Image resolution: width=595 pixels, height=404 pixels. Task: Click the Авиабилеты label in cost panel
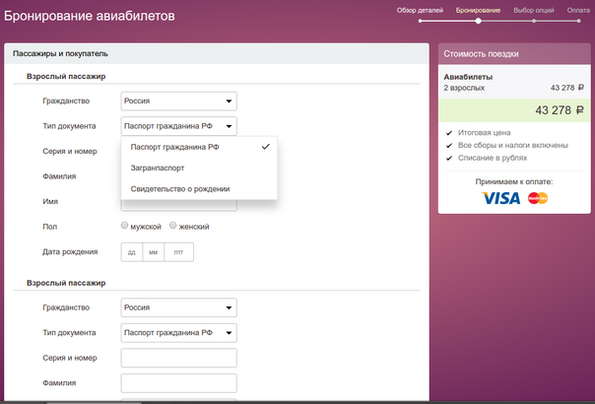(468, 77)
